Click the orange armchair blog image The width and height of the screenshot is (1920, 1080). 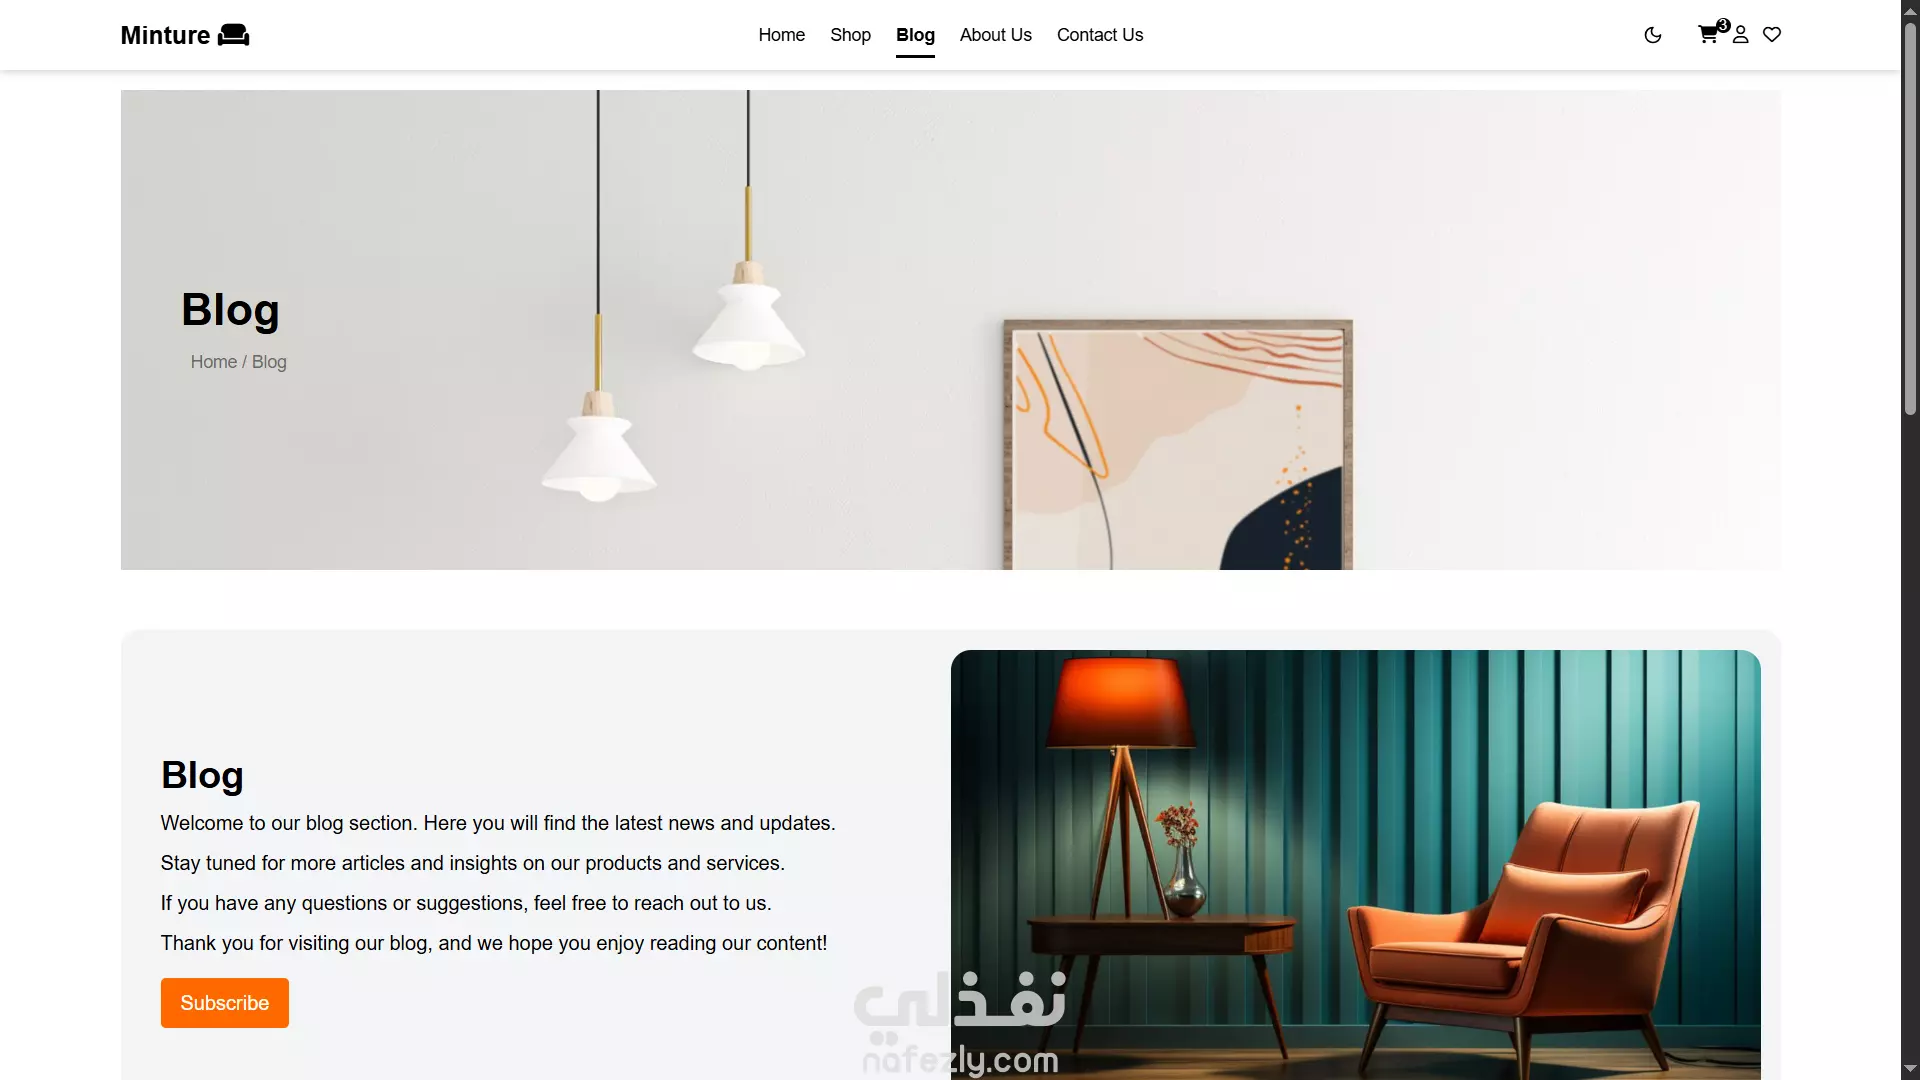(1355, 865)
